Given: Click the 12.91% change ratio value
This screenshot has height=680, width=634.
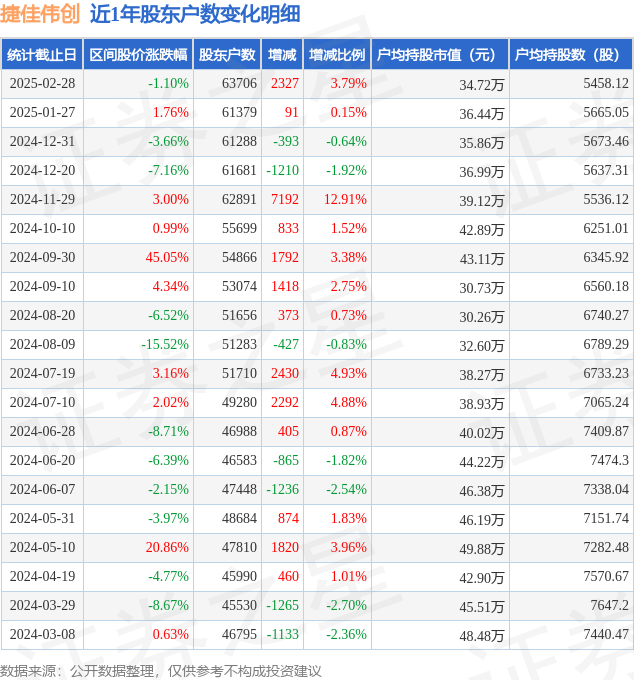Looking at the screenshot, I should click(x=345, y=200).
